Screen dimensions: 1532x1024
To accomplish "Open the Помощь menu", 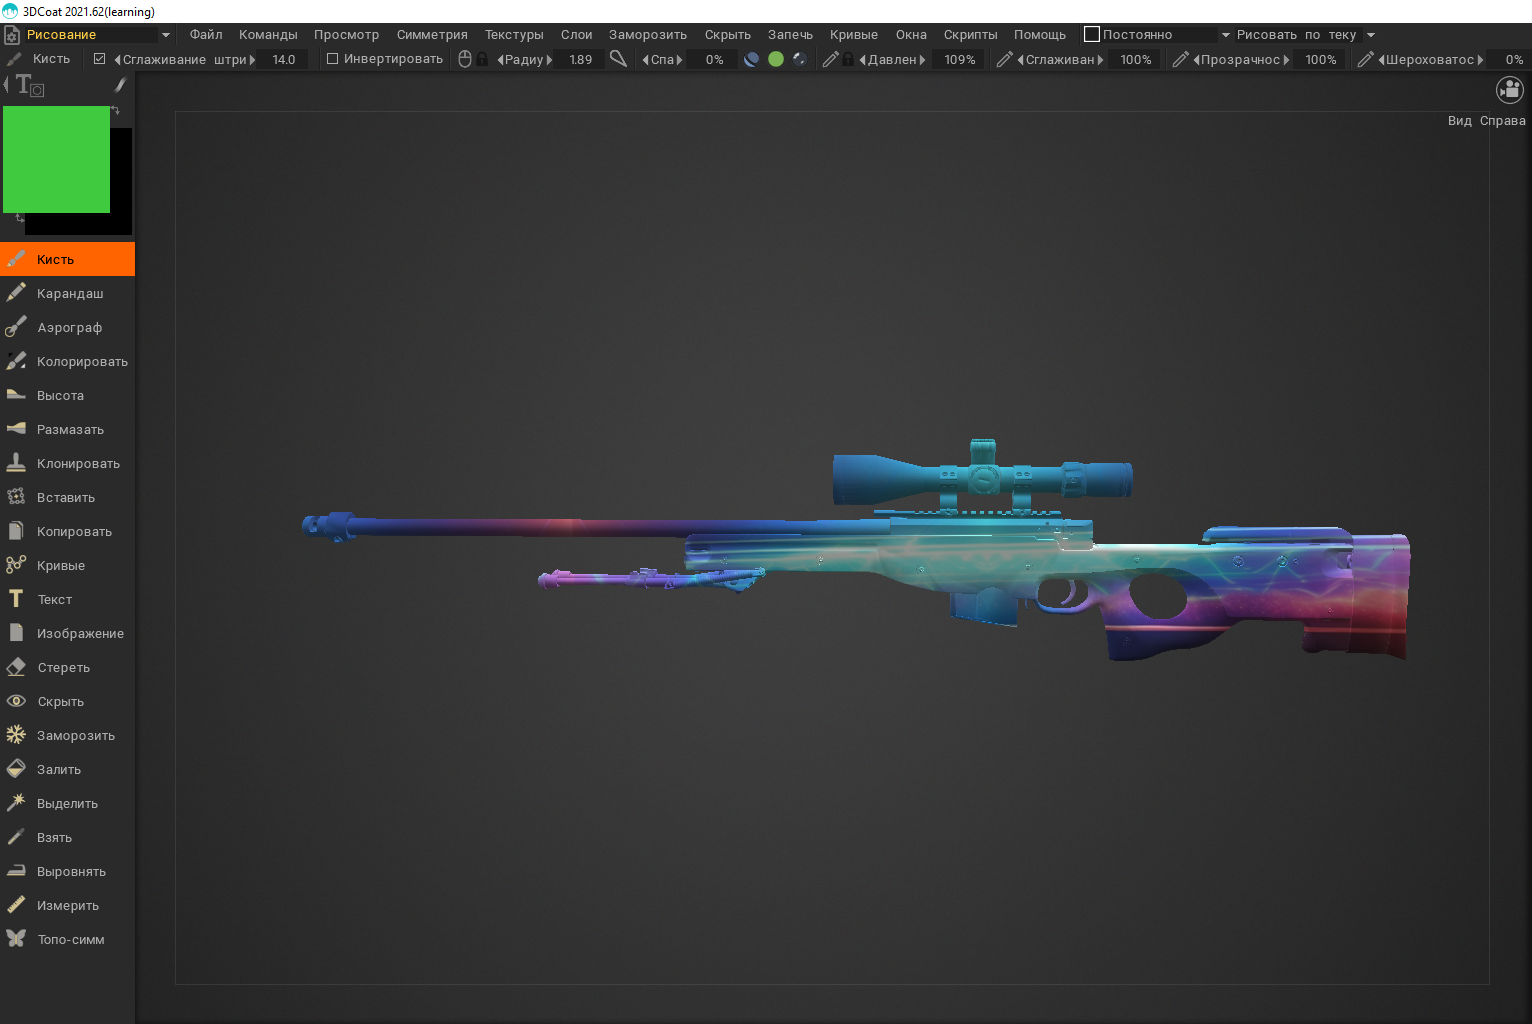I will (1040, 34).
